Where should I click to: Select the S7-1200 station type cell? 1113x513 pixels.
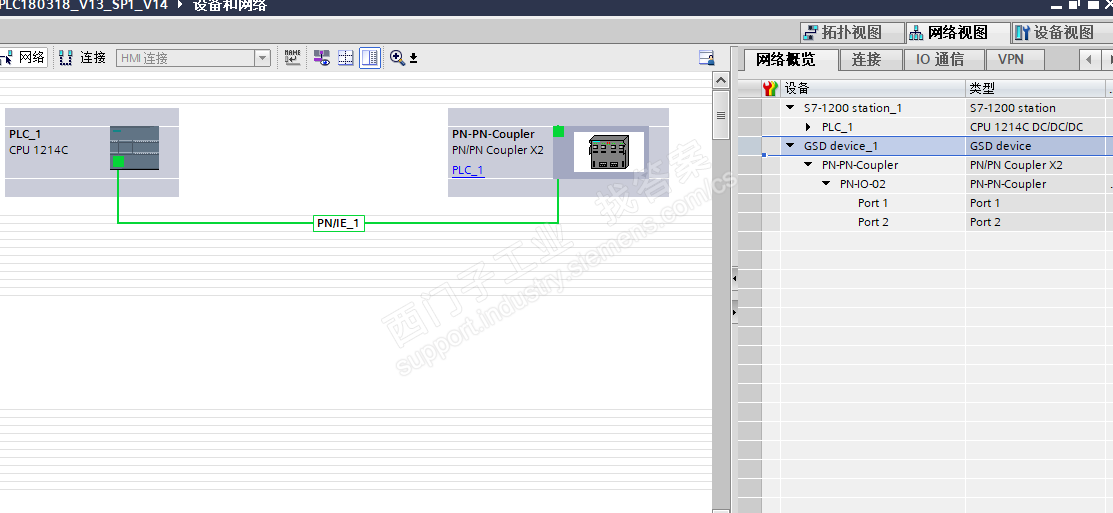tap(1036, 108)
